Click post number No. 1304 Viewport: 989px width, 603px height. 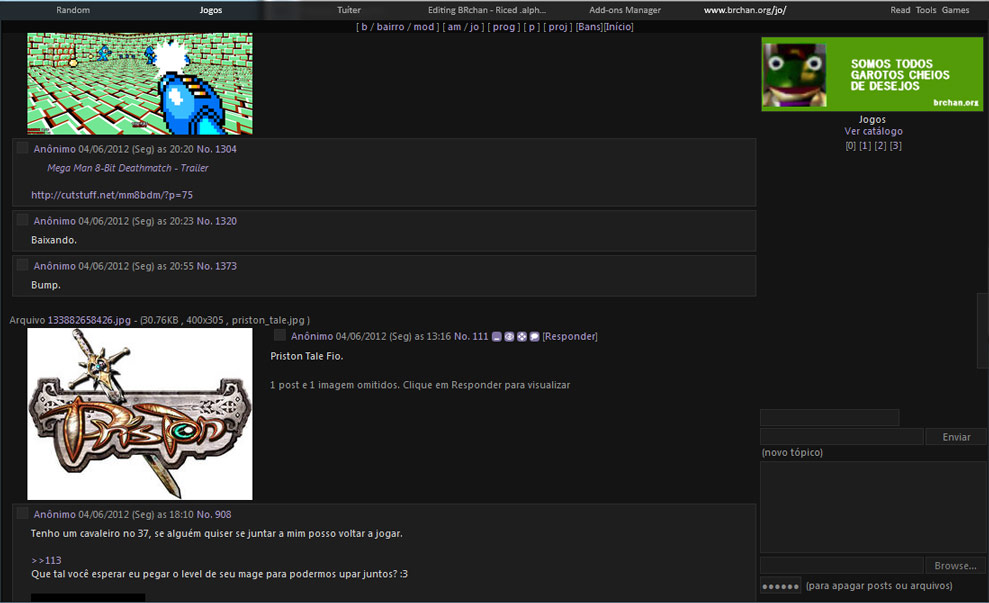coord(216,149)
